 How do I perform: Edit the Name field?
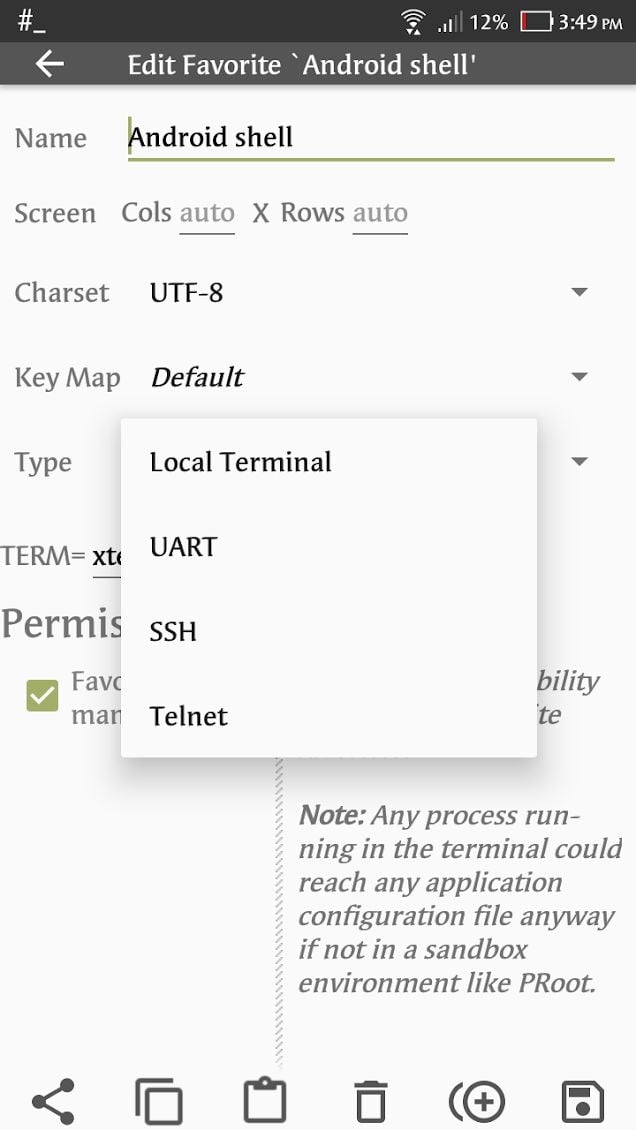[x=300, y=137]
